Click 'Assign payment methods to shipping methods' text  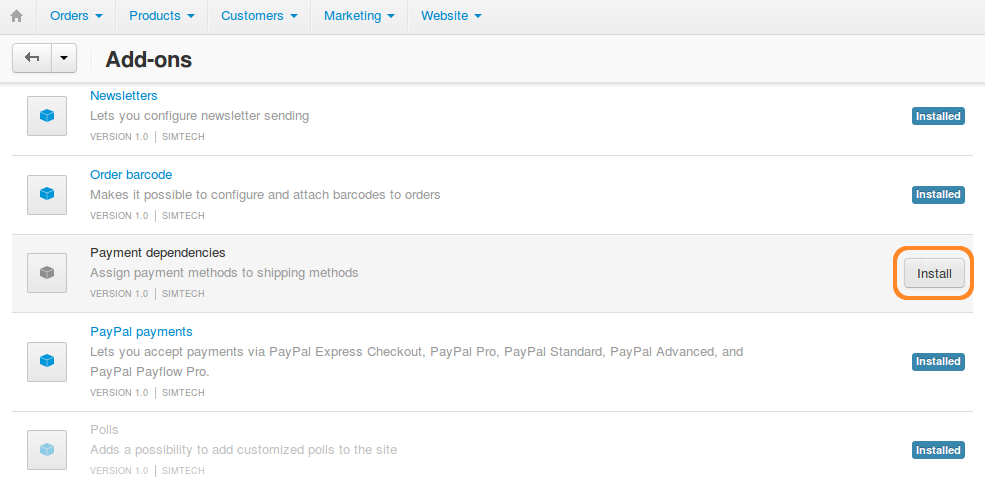pos(224,273)
